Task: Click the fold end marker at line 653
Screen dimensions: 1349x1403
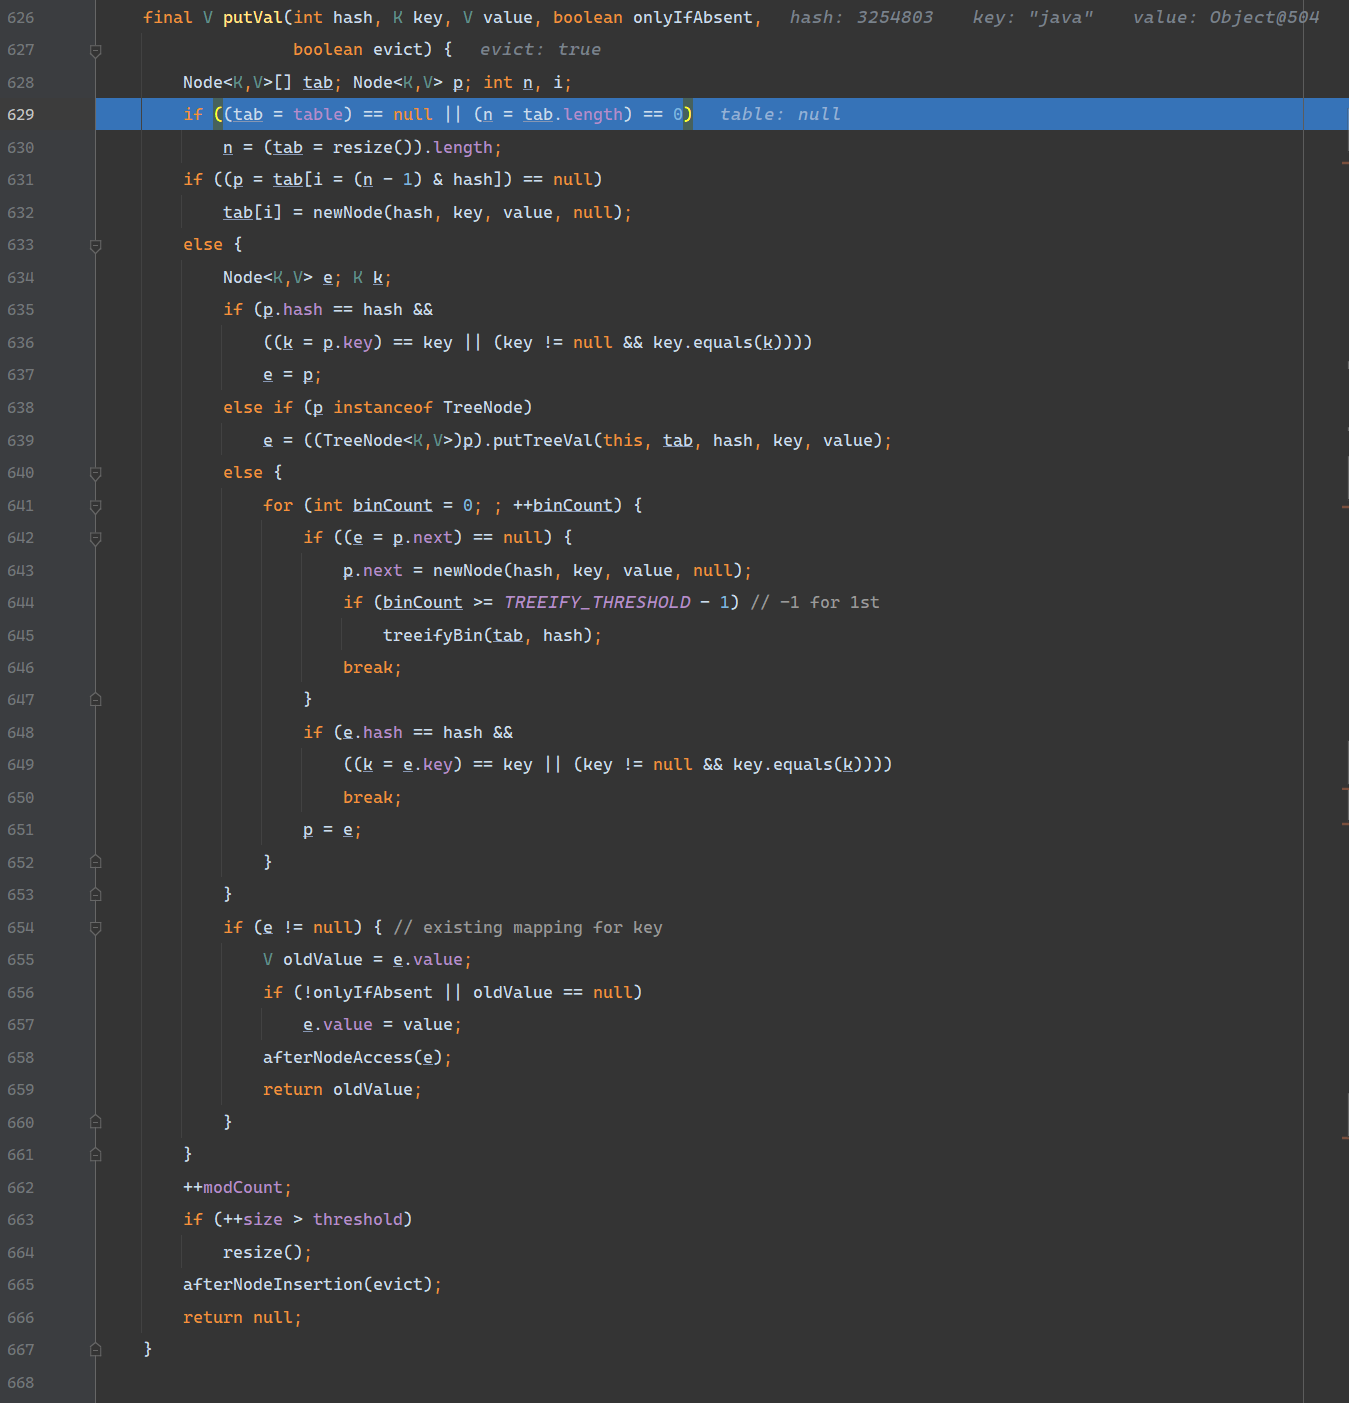Action: point(95,895)
